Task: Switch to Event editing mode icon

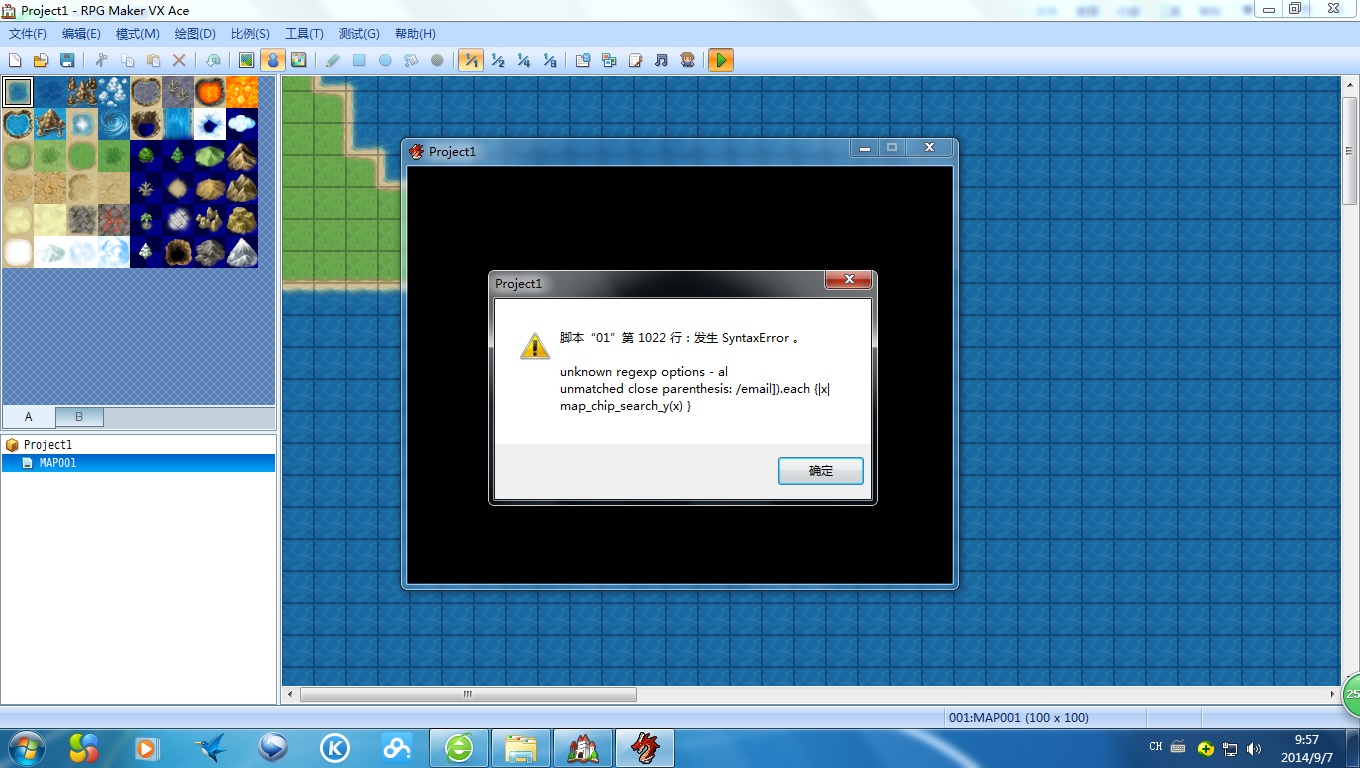Action: click(272, 60)
